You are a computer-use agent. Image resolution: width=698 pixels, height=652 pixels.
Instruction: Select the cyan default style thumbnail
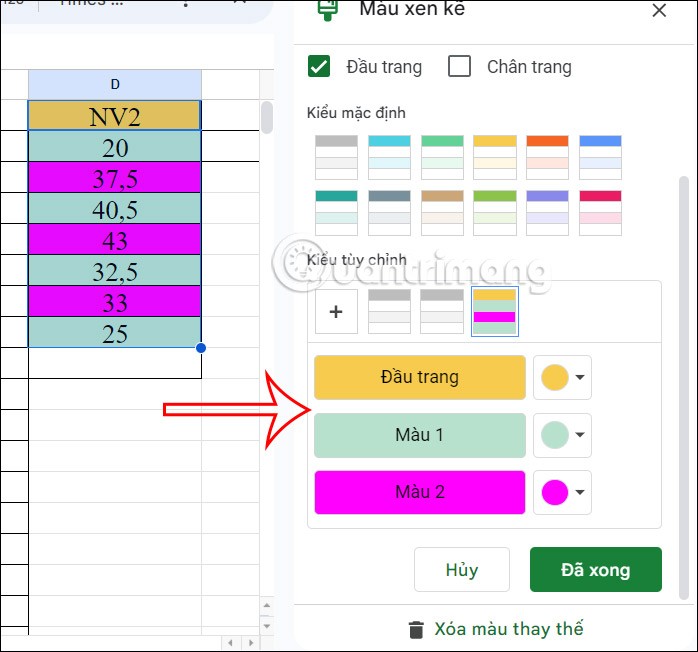tap(389, 155)
